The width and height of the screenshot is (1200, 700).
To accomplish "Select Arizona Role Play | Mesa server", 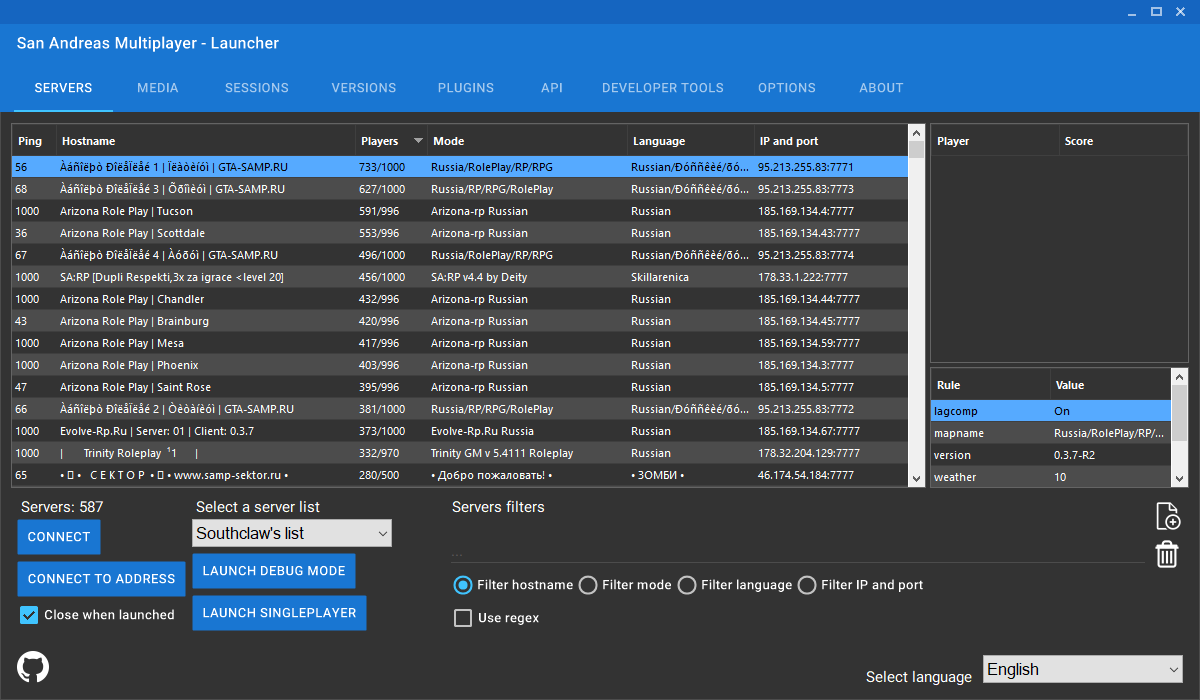I will pos(460,343).
